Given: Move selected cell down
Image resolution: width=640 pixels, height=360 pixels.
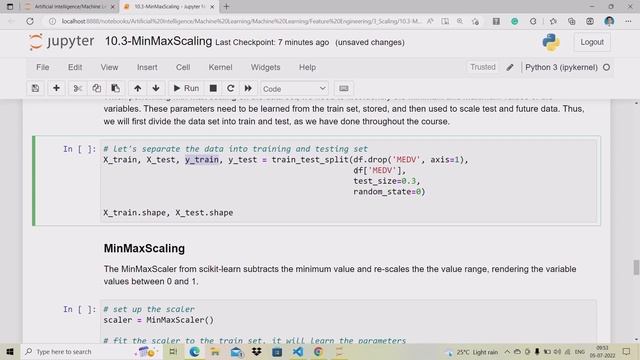Looking at the screenshot, I should tap(156, 89).
